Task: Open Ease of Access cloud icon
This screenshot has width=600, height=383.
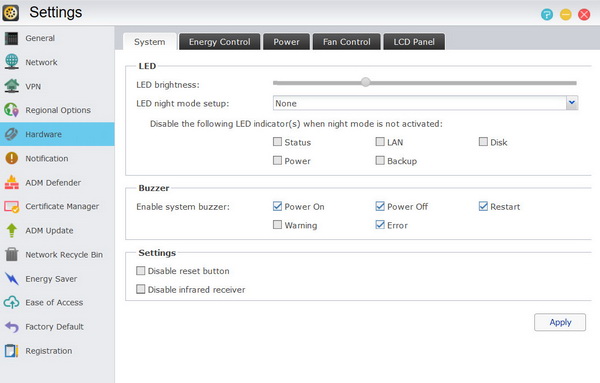Action: (11, 302)
